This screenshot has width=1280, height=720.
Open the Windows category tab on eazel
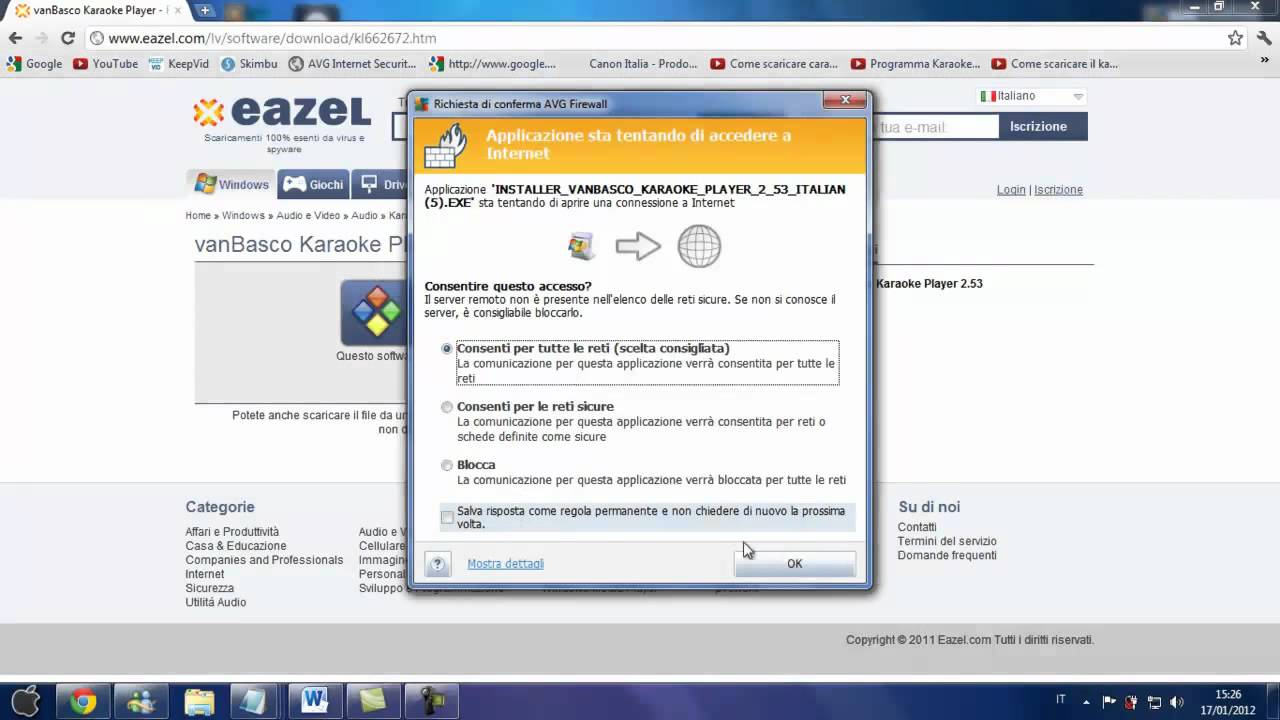click(232, 184)
